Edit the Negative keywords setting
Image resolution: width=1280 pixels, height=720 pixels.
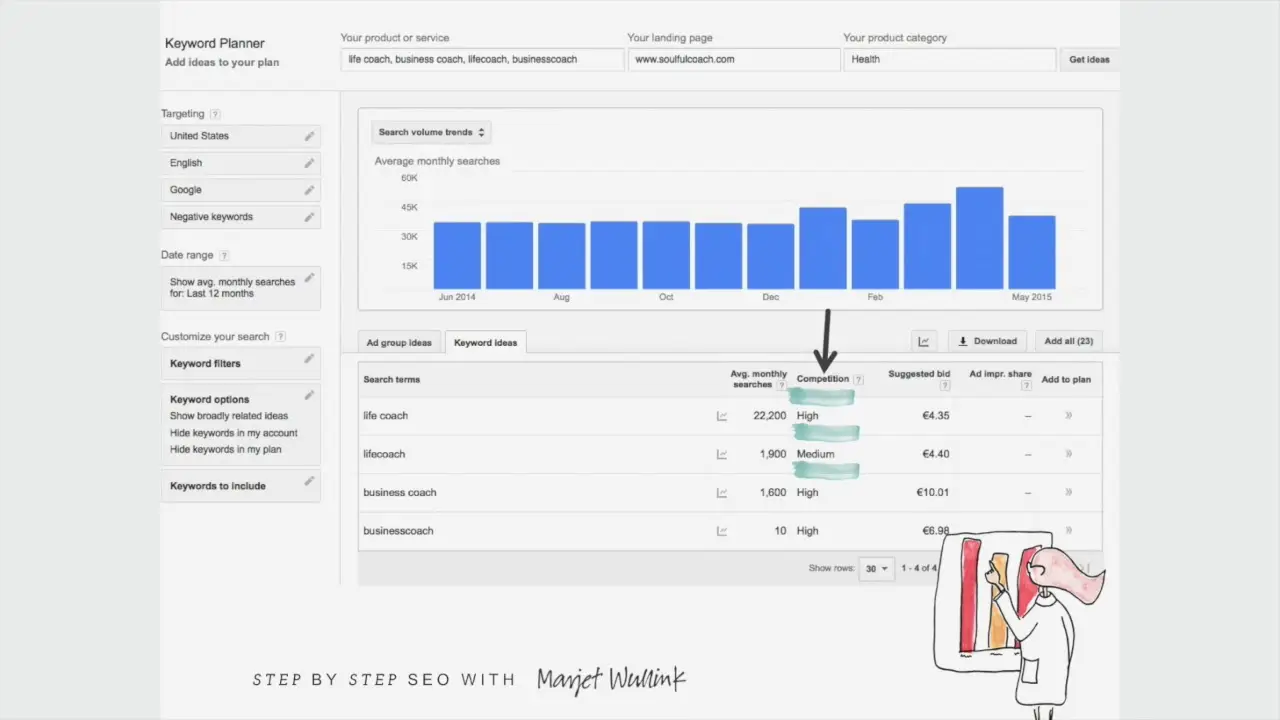[310, 217]
